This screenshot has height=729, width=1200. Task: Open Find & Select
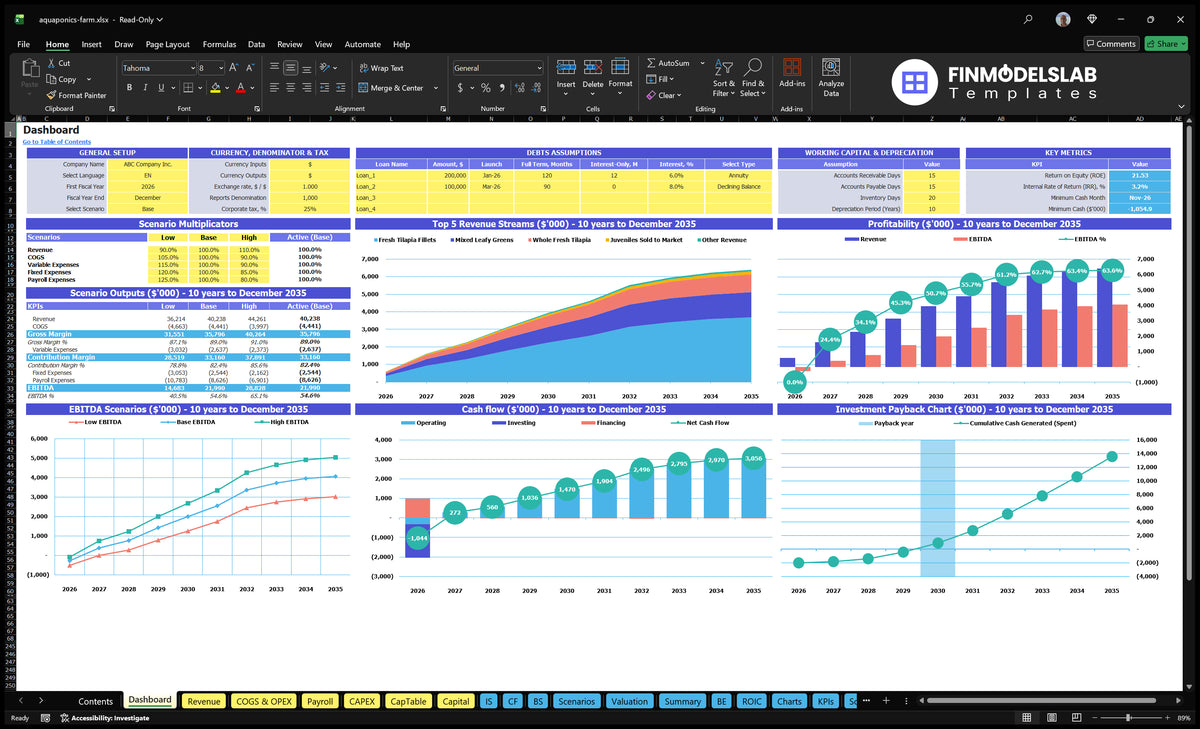tap(753, 77)
